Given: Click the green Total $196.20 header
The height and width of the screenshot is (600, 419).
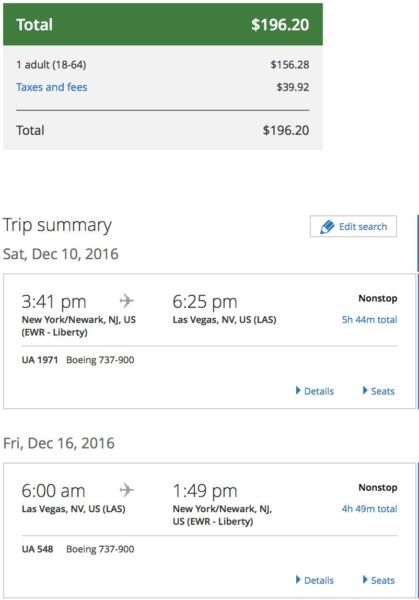Looking at the screenshot, I should coord(163,24).
